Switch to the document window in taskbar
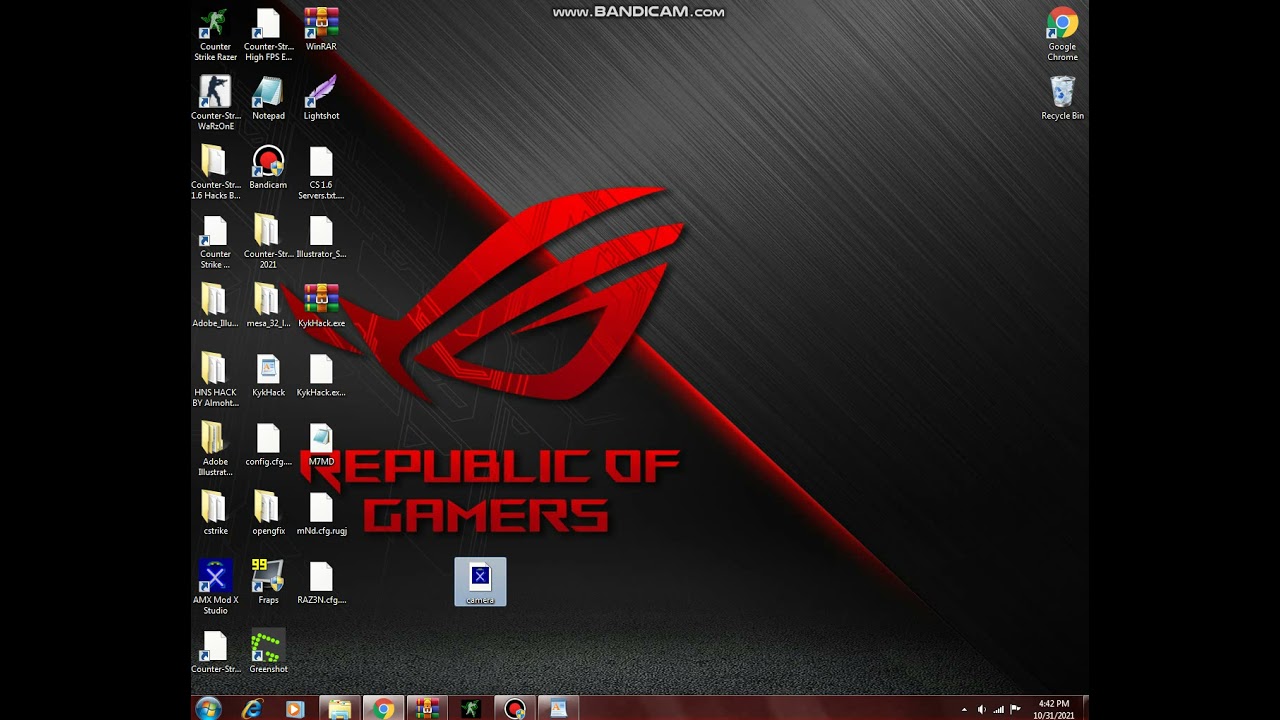Screen dimensions: 1280x720 pos(558,709)
